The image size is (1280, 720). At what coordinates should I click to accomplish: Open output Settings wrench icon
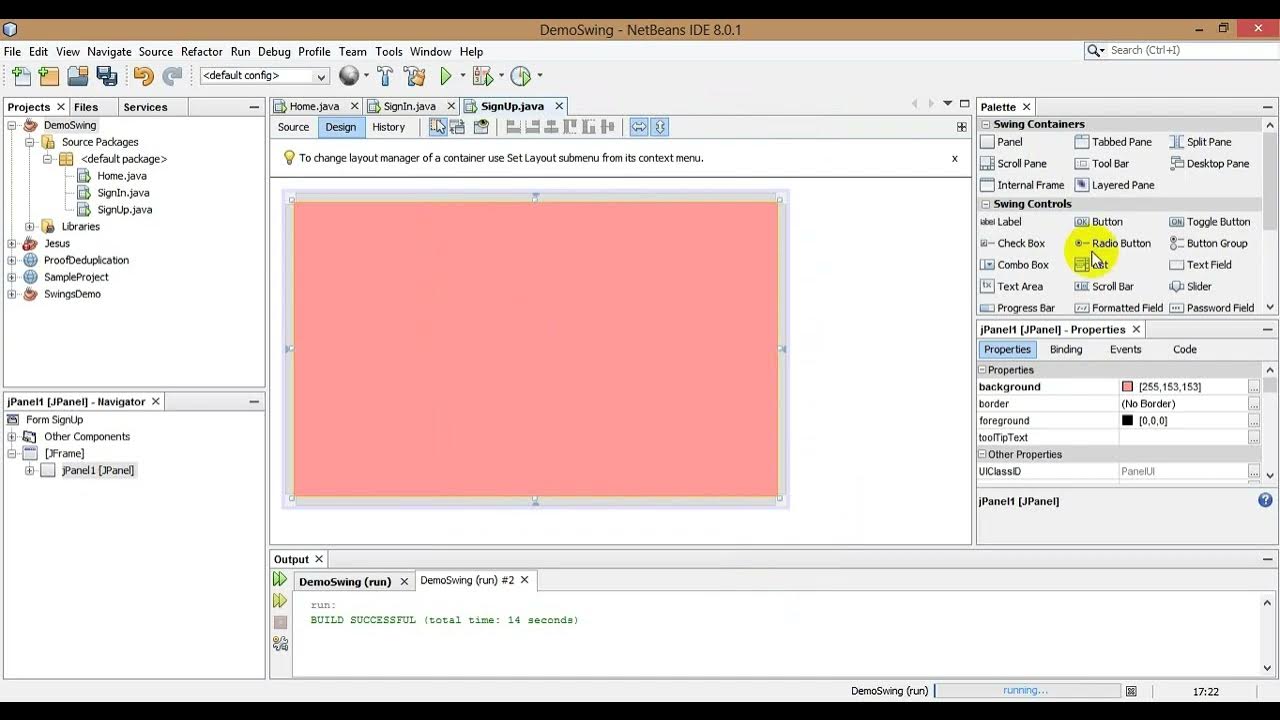[x=280, y=644]
